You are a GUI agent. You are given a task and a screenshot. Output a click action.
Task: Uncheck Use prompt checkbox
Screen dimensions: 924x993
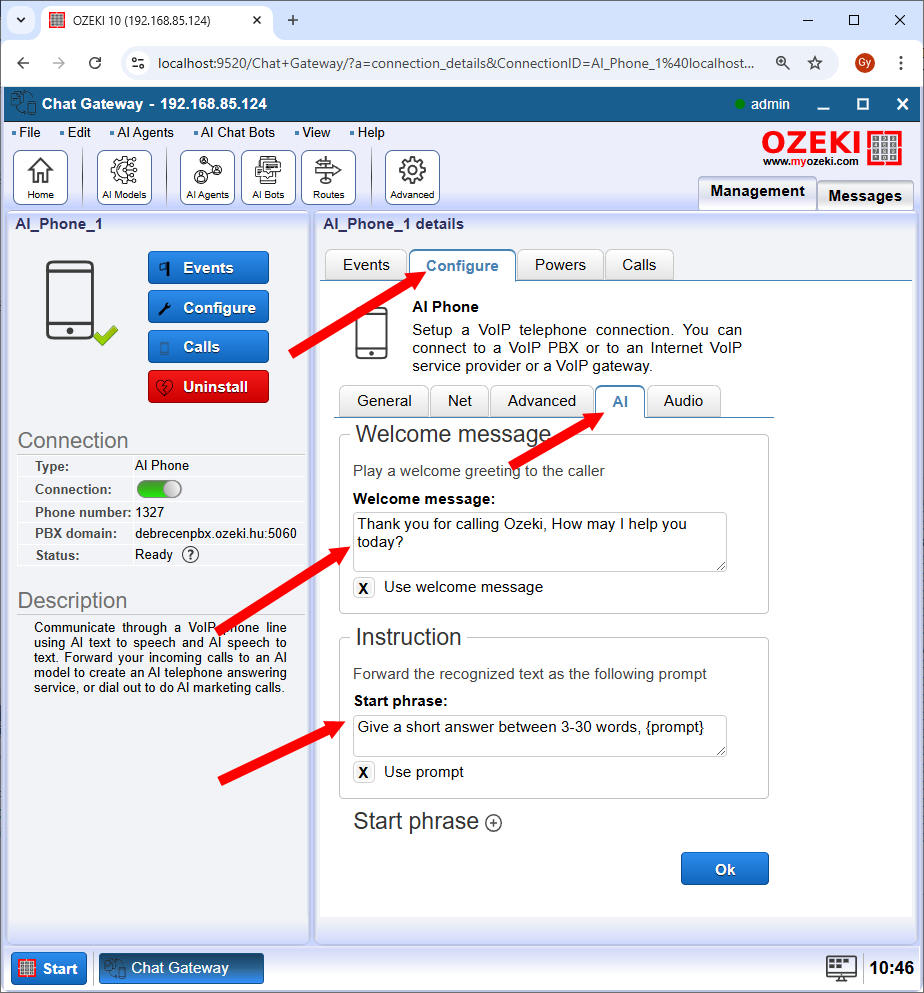[364, 773]
